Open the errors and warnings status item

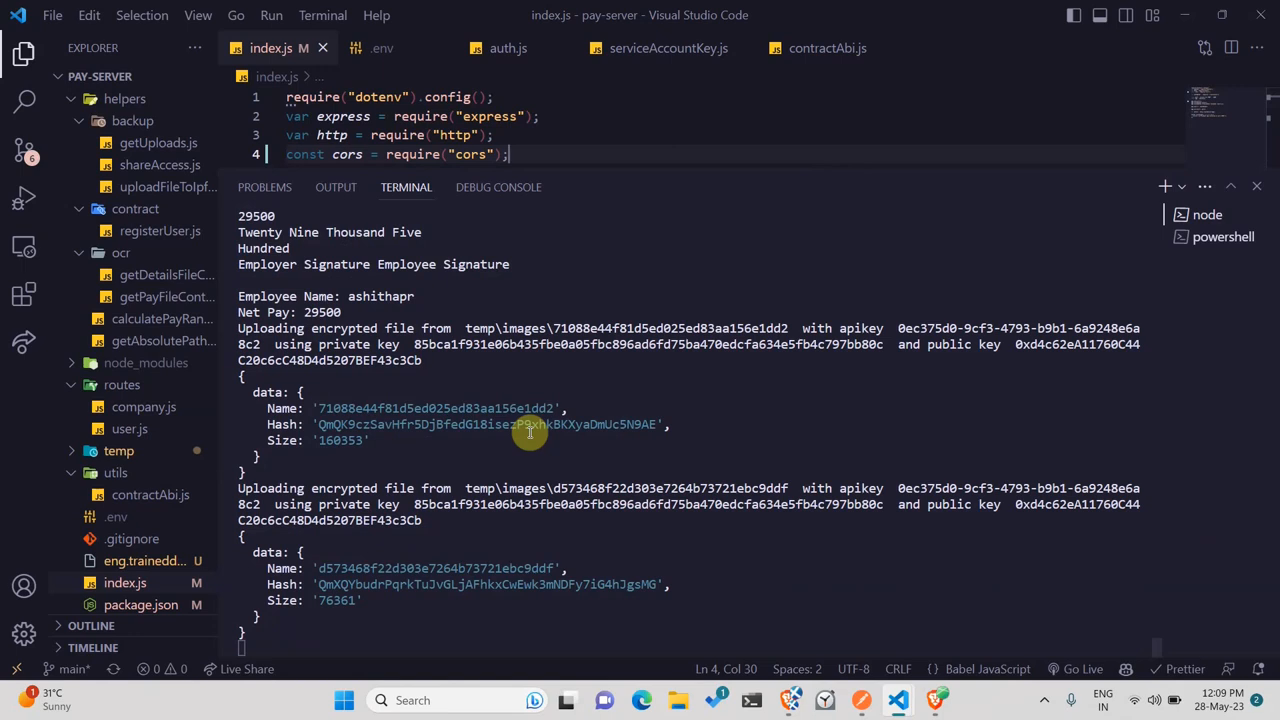[162, 669]
